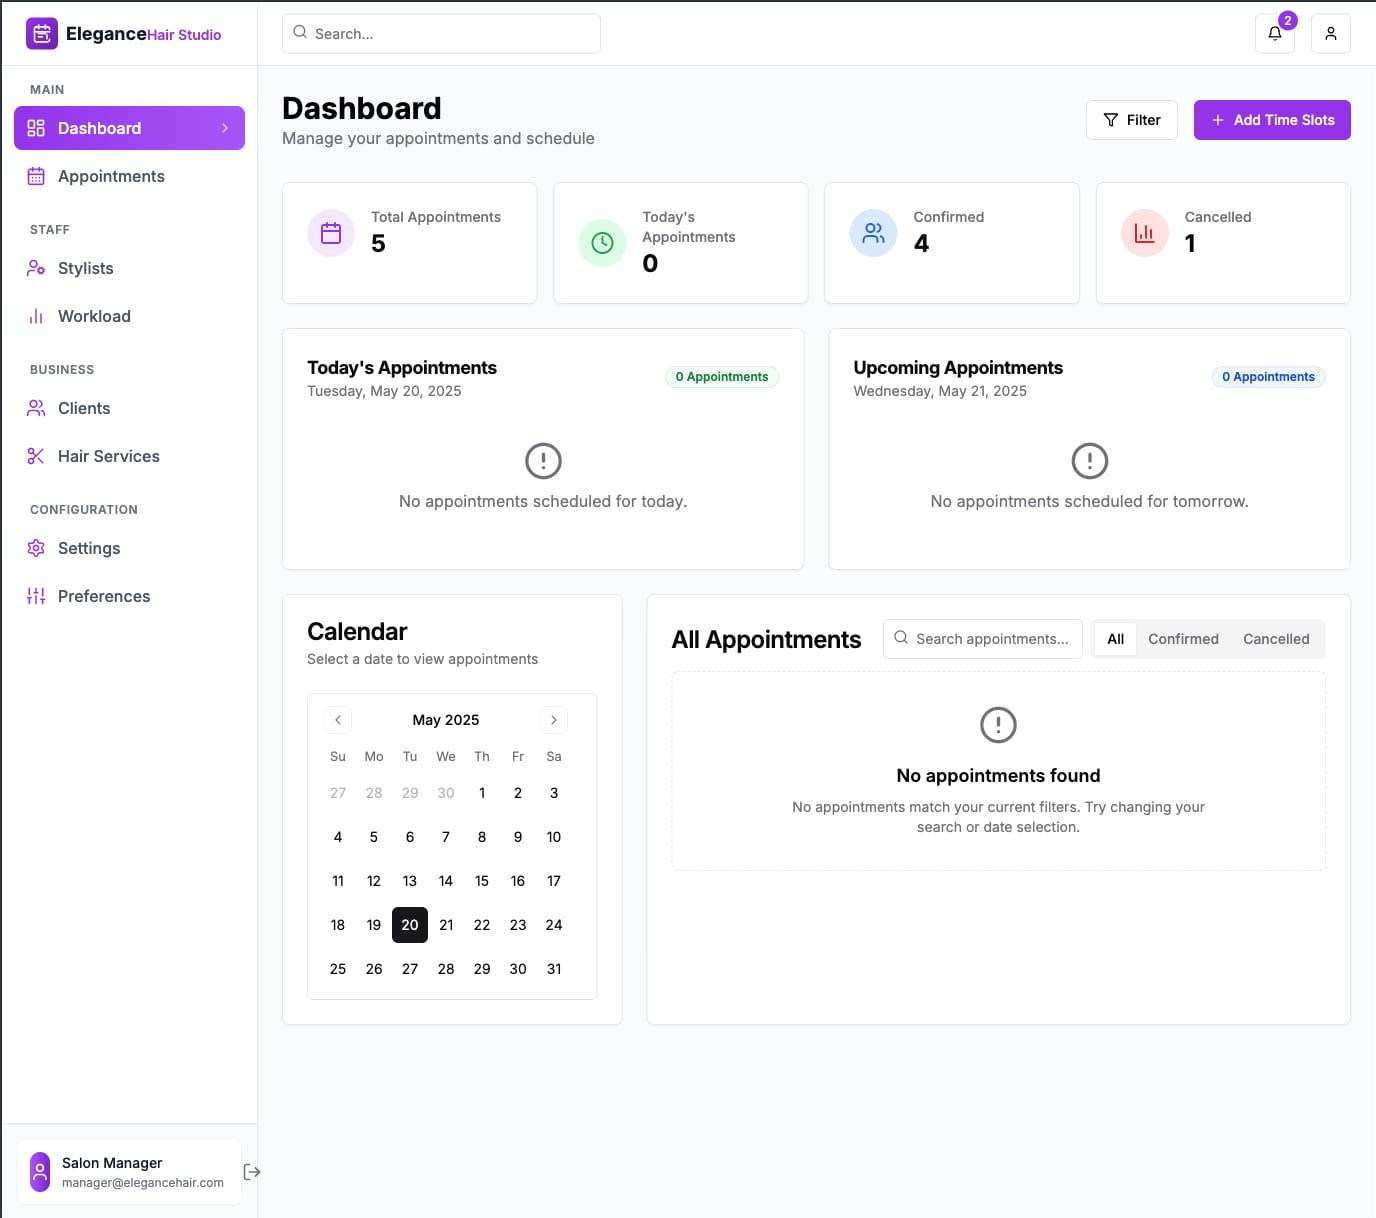Click the Today's Appointments clock icon
The height and width of the screenshot is (1218, 1376).
(x=602, y=243)
